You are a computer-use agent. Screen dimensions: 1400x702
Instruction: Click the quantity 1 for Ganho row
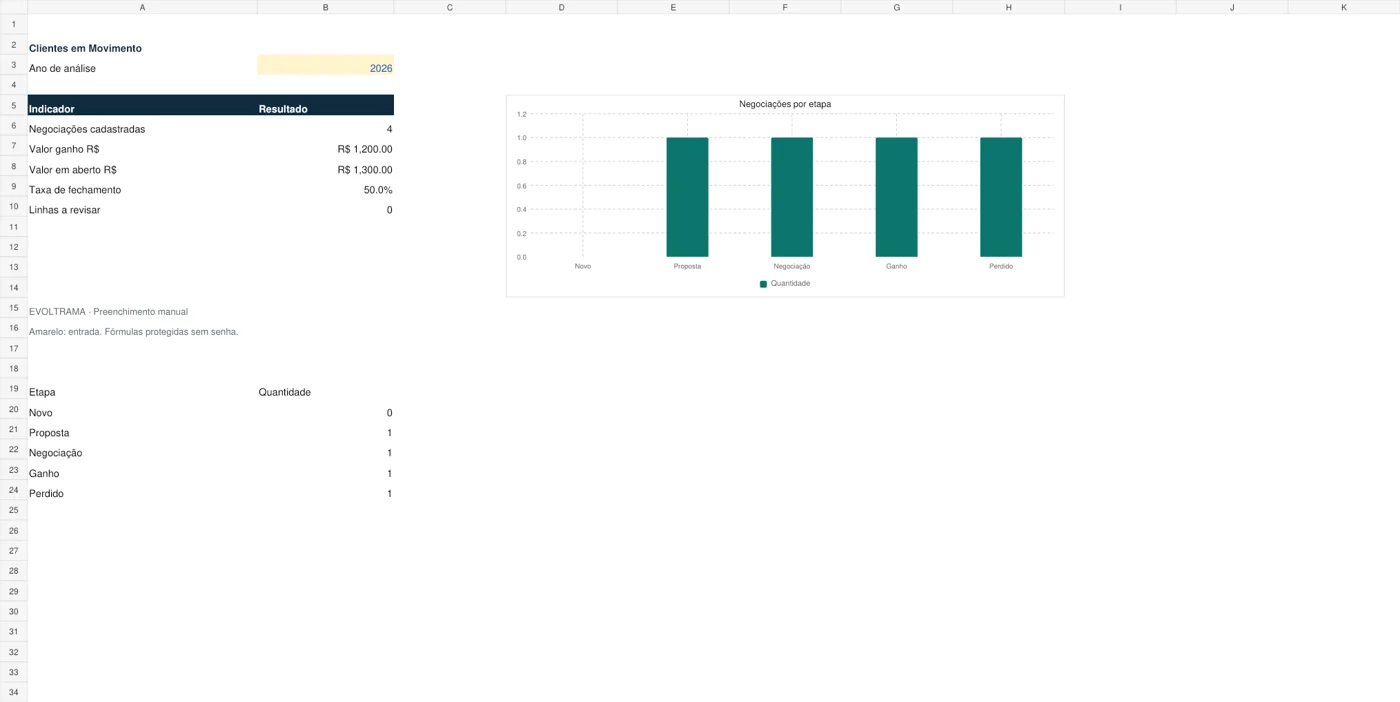(325, 471)
